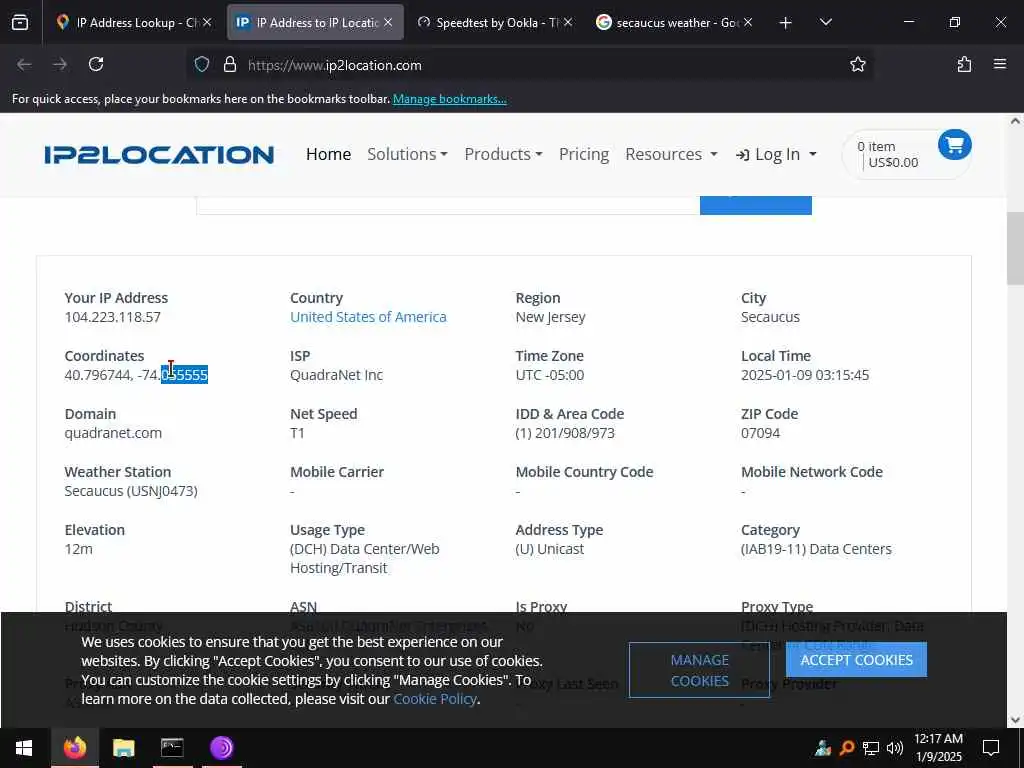Open the extensions puzzle icon

click(964, 65)
